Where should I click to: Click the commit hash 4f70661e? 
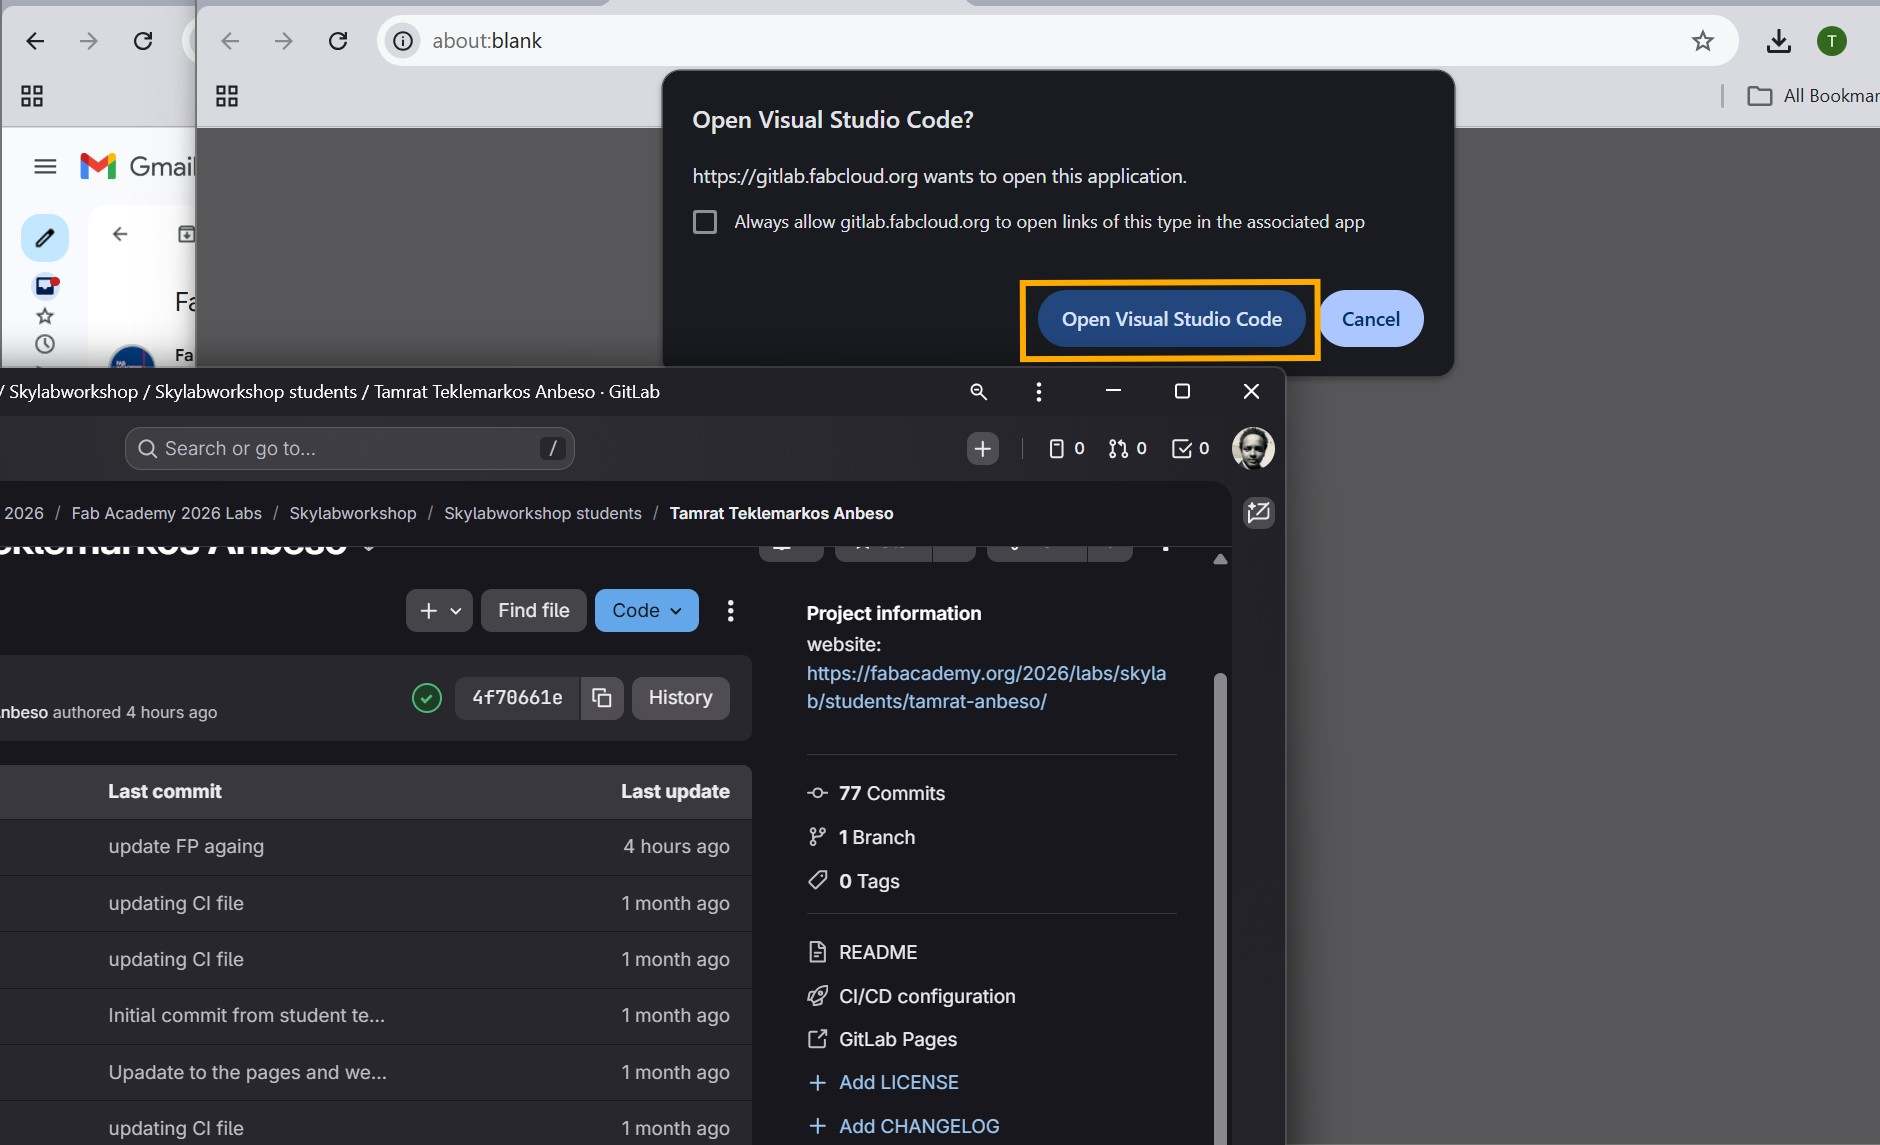(x=517, y=698)
